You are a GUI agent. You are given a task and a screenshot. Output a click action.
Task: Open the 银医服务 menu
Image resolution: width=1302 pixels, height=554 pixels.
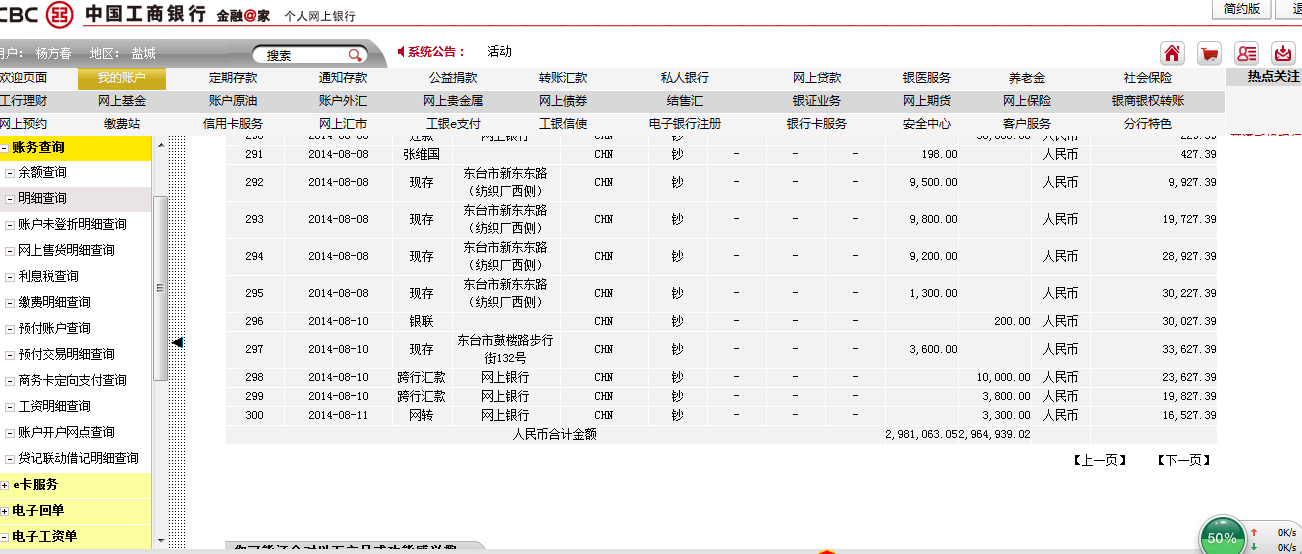click(927, 78)
